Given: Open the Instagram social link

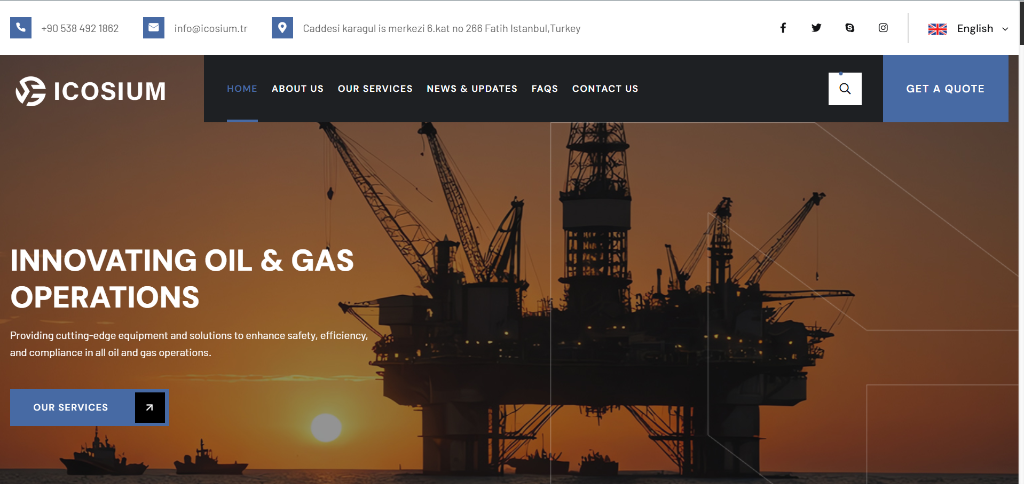Looking at the screenshot, I should coord(883,28).
